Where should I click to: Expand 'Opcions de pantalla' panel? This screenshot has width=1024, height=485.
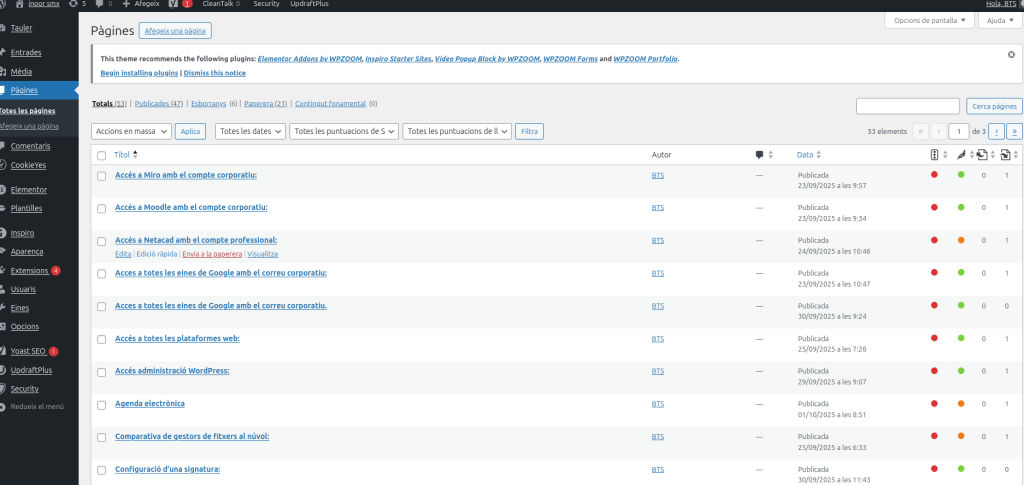pyautogui.click(x=931, y=20)
